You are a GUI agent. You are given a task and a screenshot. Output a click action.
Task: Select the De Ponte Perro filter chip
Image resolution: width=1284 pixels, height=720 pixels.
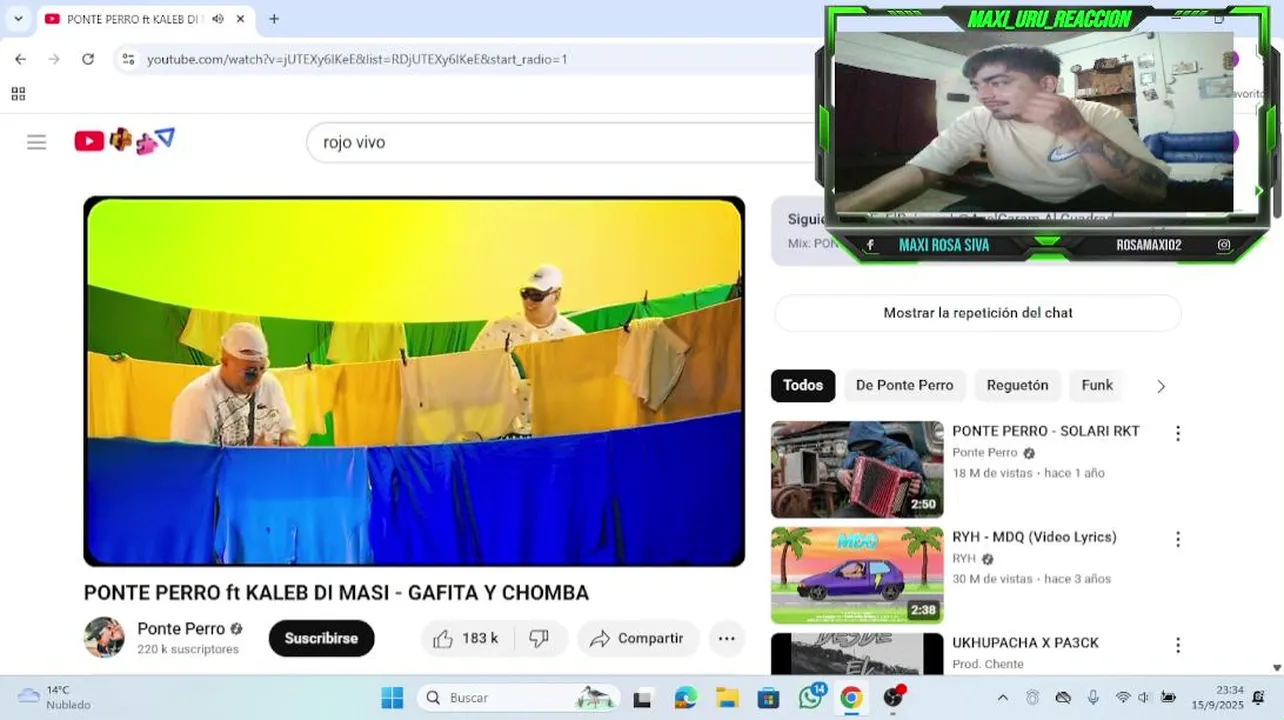[905, 385]
